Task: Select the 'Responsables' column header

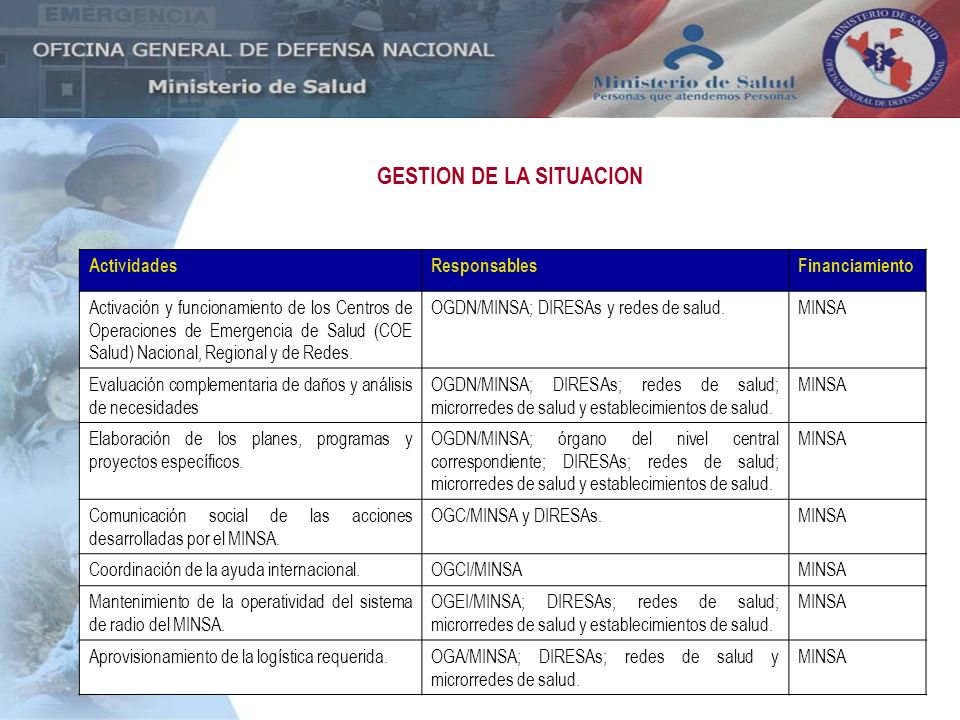Action: (x=605, y=270)
